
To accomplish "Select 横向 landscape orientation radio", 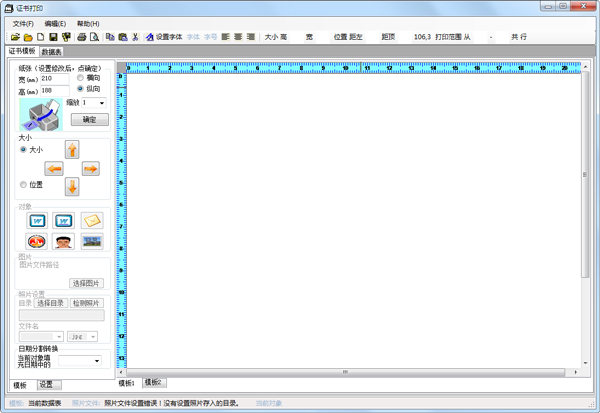I will (80, 78).
